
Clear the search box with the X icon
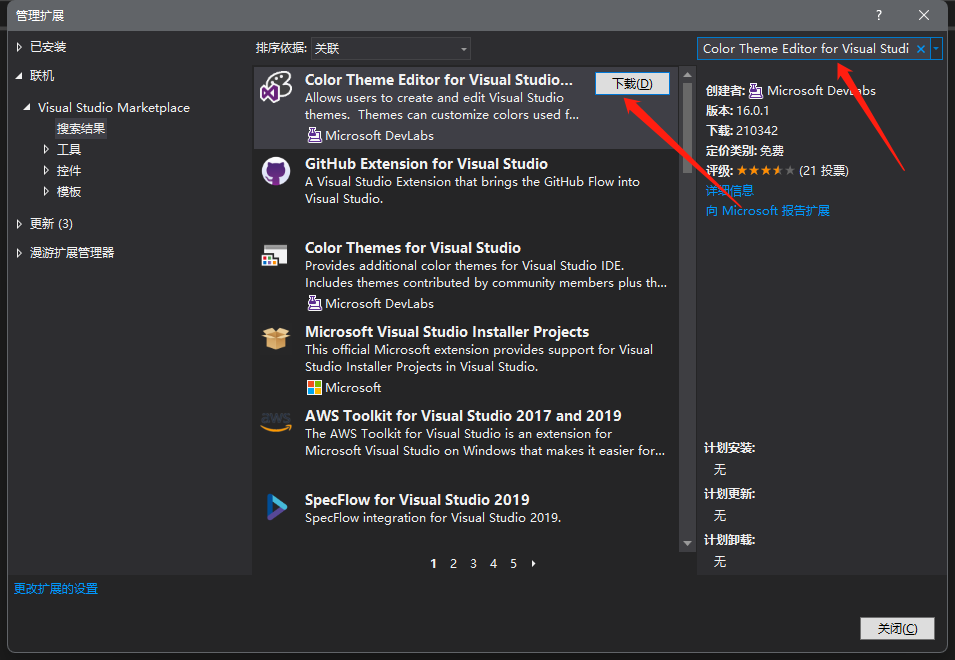921,49
